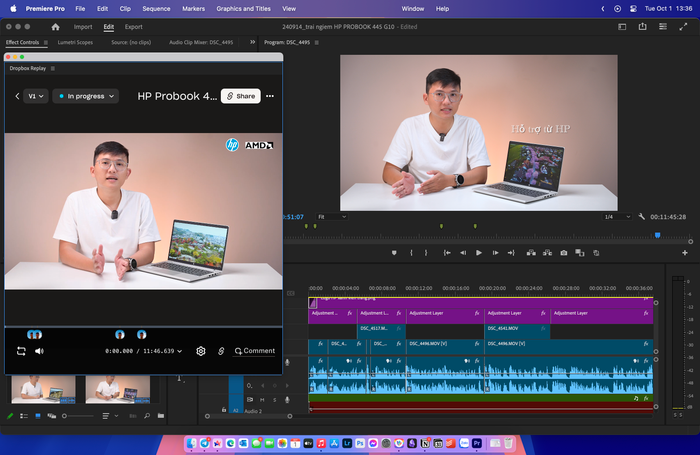Solo the Audio 2 track
The image size is (700, 455).
(x=275, y=400)
